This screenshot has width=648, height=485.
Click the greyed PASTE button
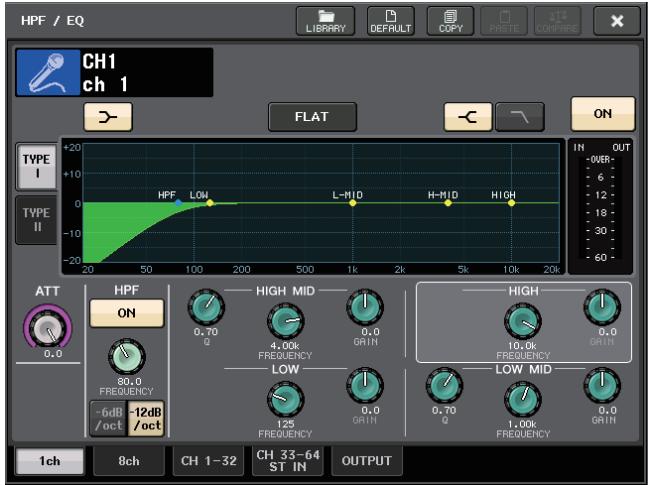(x=504, y=21)
